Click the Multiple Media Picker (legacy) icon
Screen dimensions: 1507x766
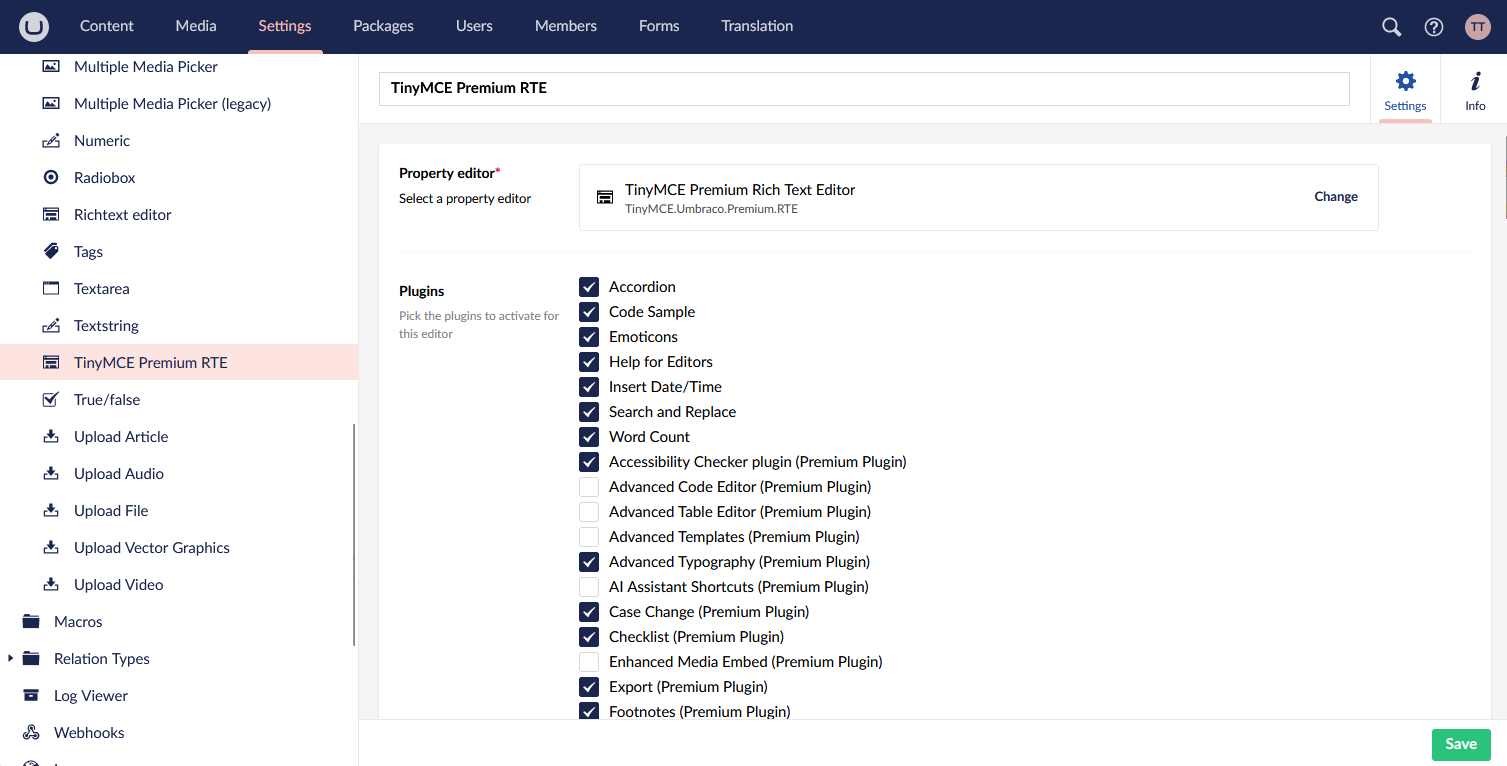pyautogui.click(x=51, y=104)
